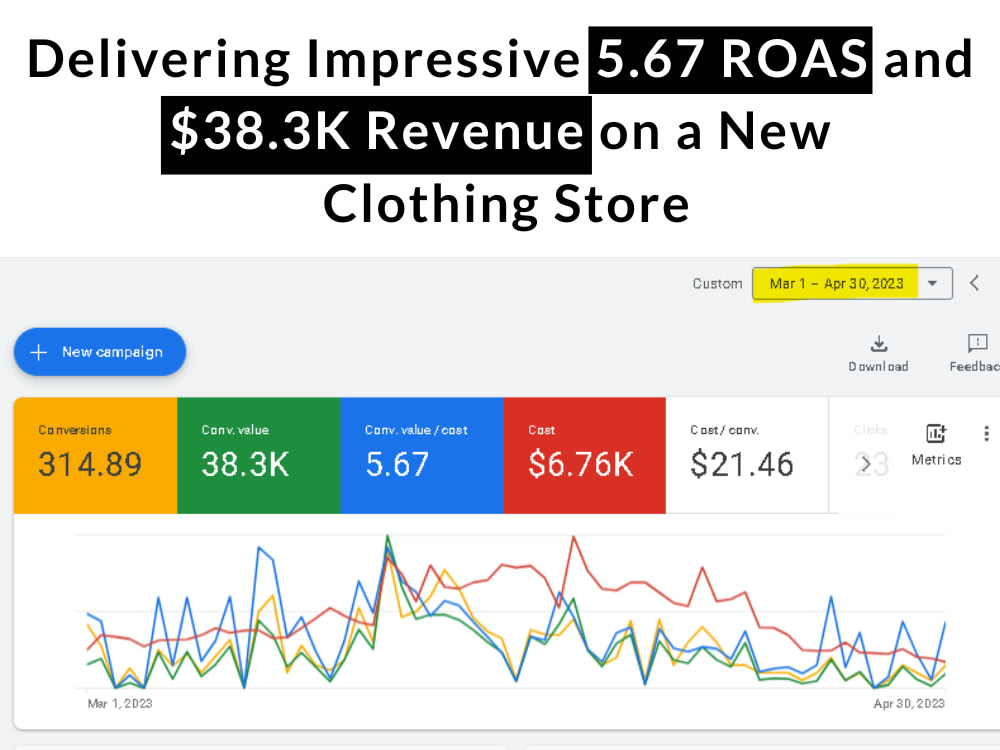This screenshot has width=1000, height=750.
Task: Click the Clothing Store headline text
Action: click(x=506, y=204)
